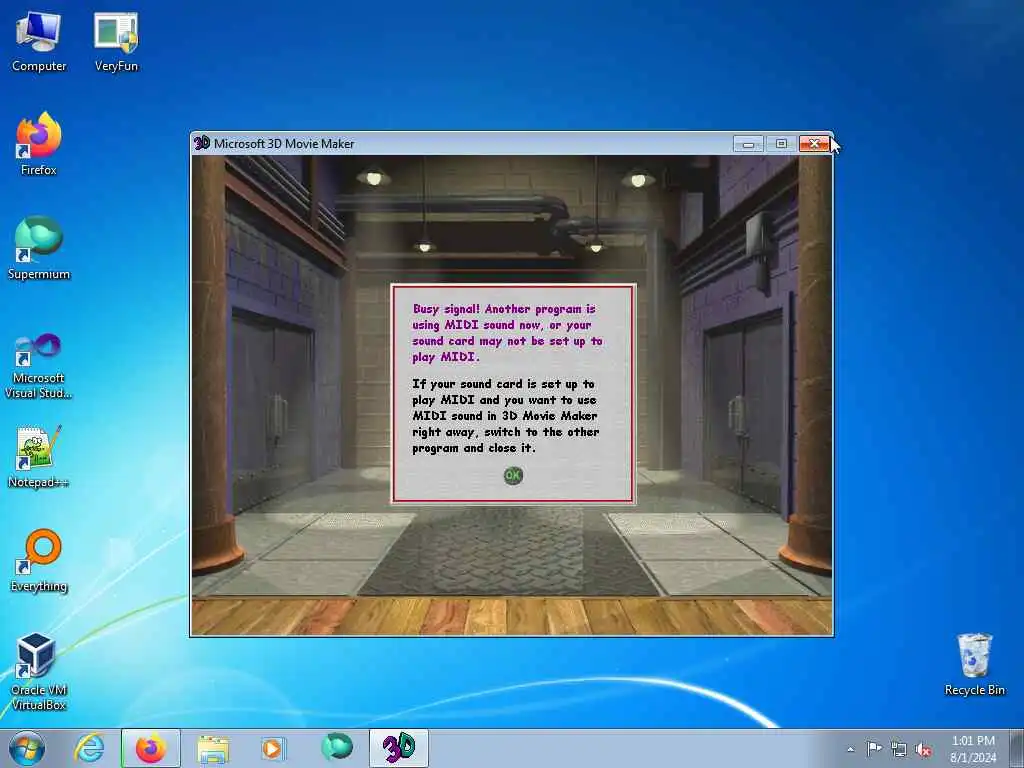Open File Explorer from the taskbar

tap(213, 748)
